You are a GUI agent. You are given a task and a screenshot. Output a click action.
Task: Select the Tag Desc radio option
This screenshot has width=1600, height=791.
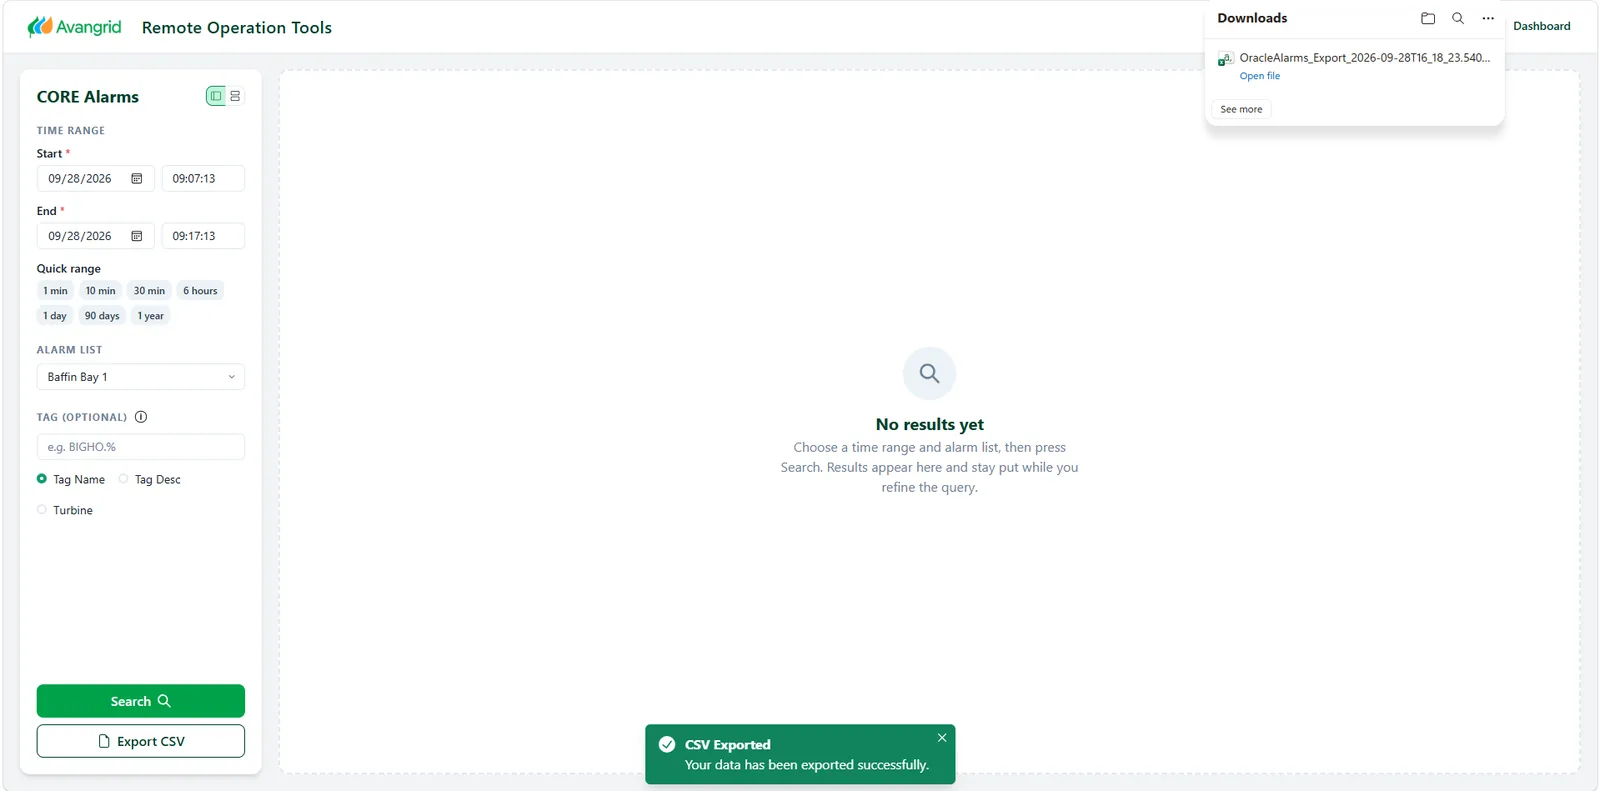pyautogui.click(x=124, y=479)
